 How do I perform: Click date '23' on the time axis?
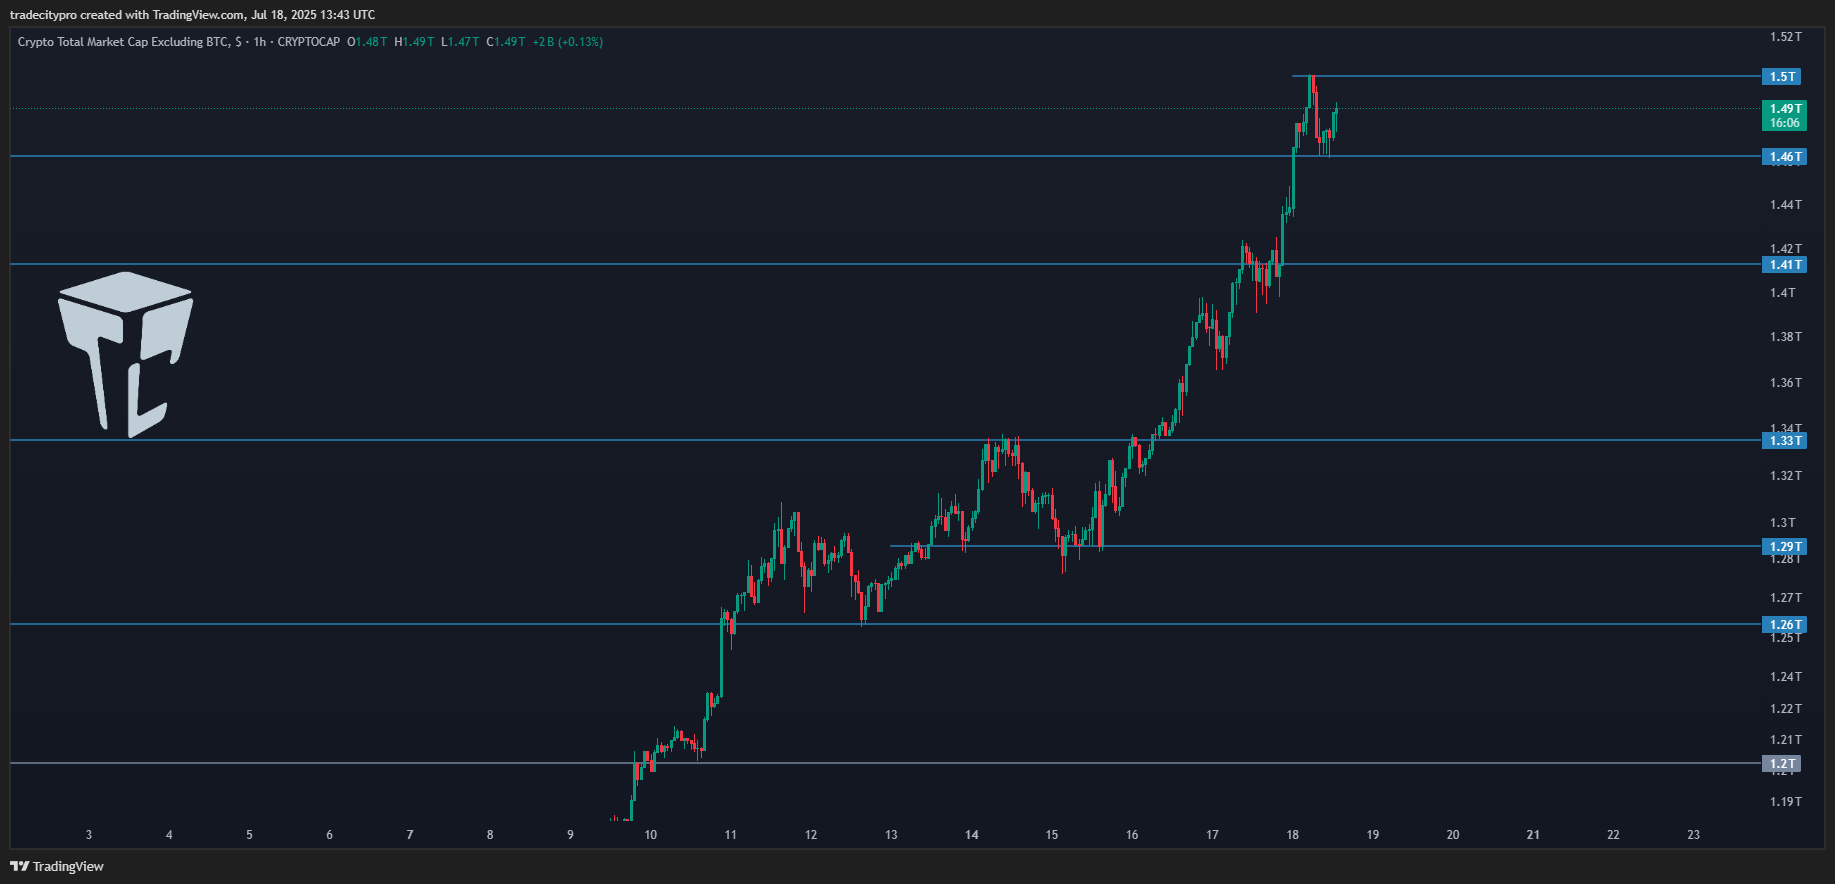pyautogui.click(x=1694, y=835)
